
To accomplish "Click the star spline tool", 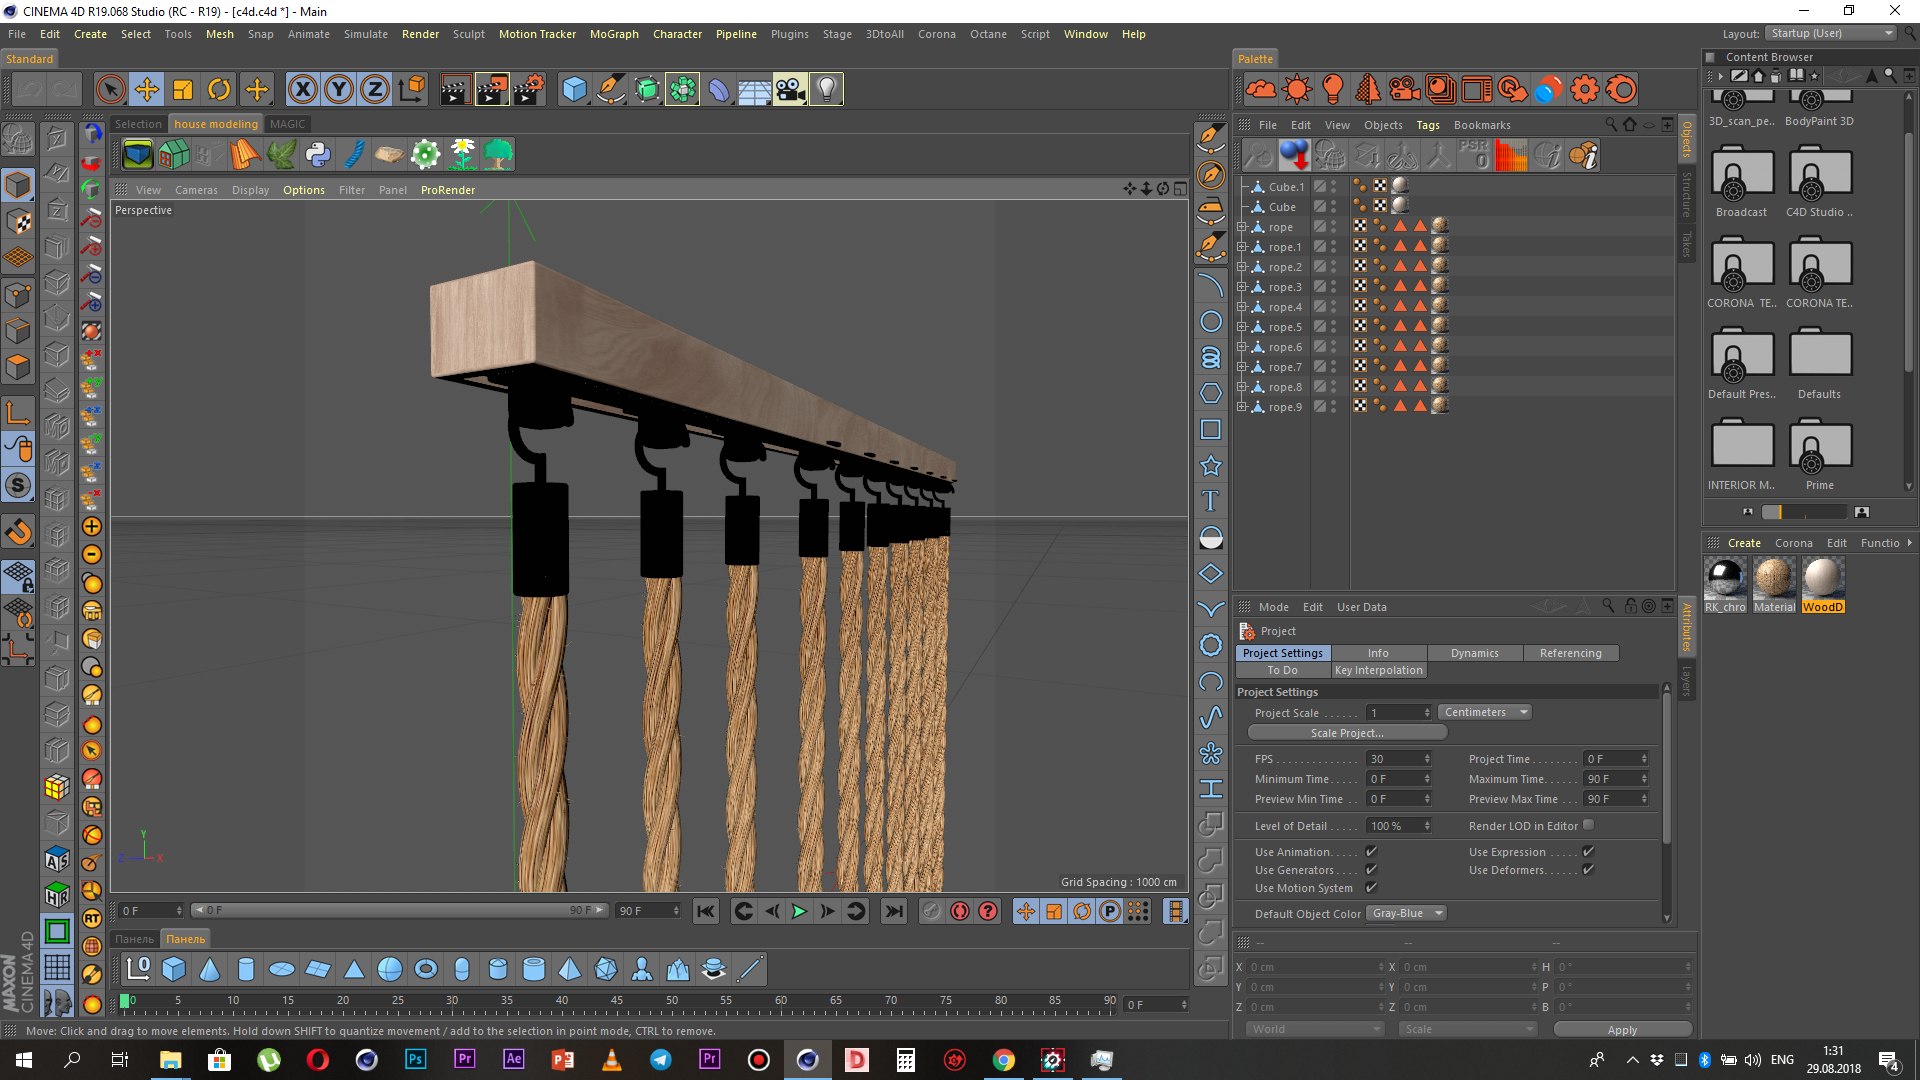I will [1210, 465].
